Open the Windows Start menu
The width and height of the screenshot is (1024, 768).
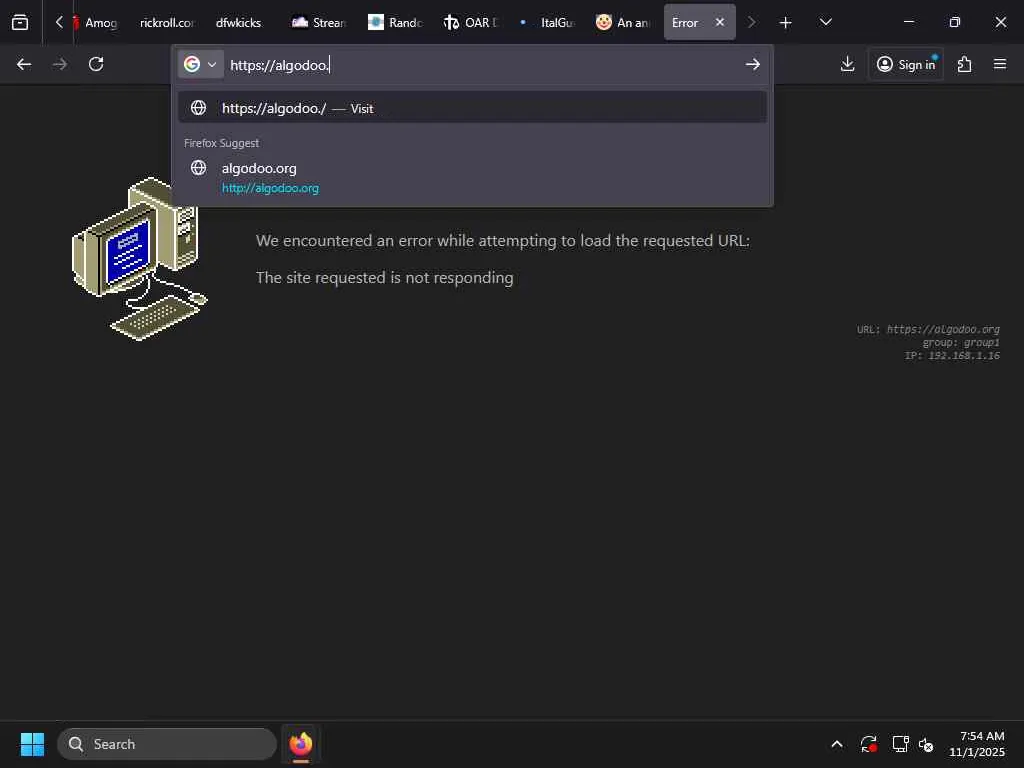[33, 744]
